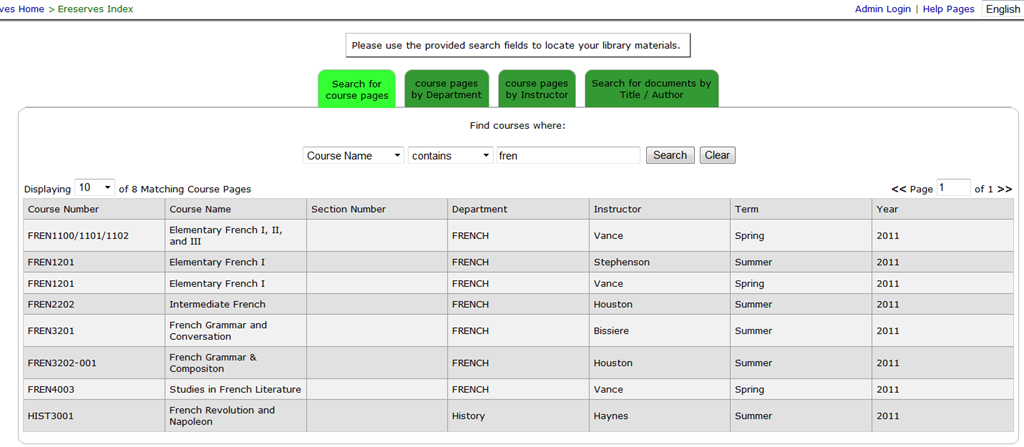The width and height of the screenshot is (1024, 447).
Task: Click the page number input box
Action: coord(953,188)
